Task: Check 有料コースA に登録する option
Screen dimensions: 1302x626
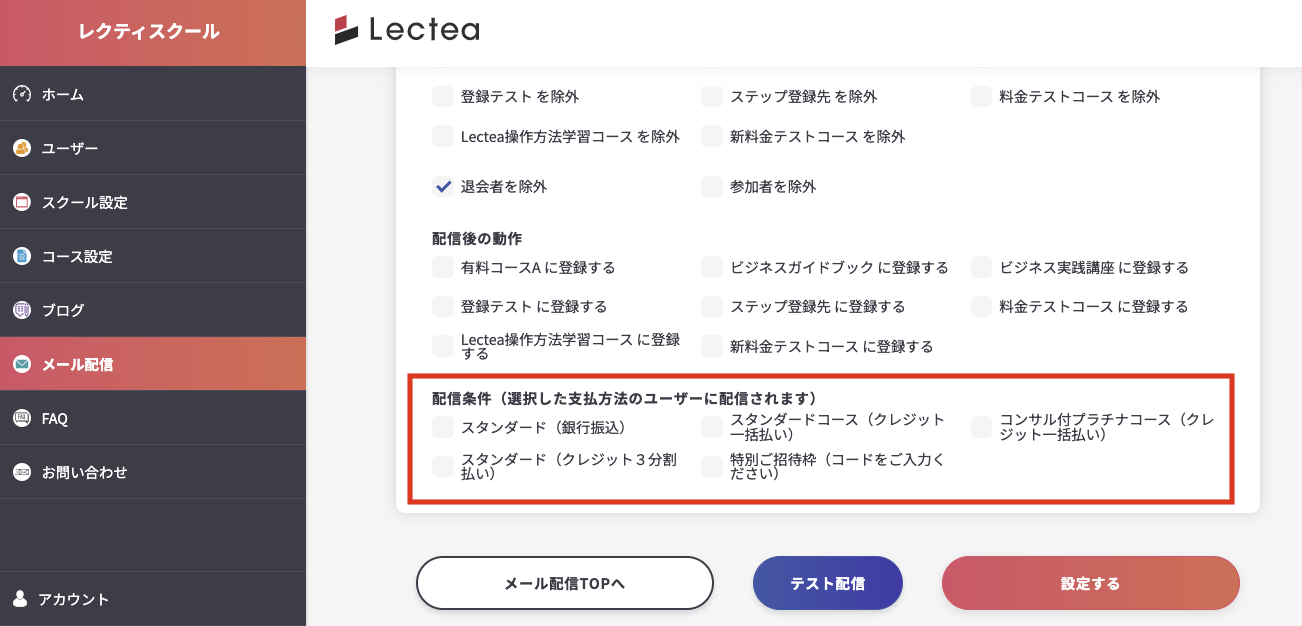Action: [443, 267]
